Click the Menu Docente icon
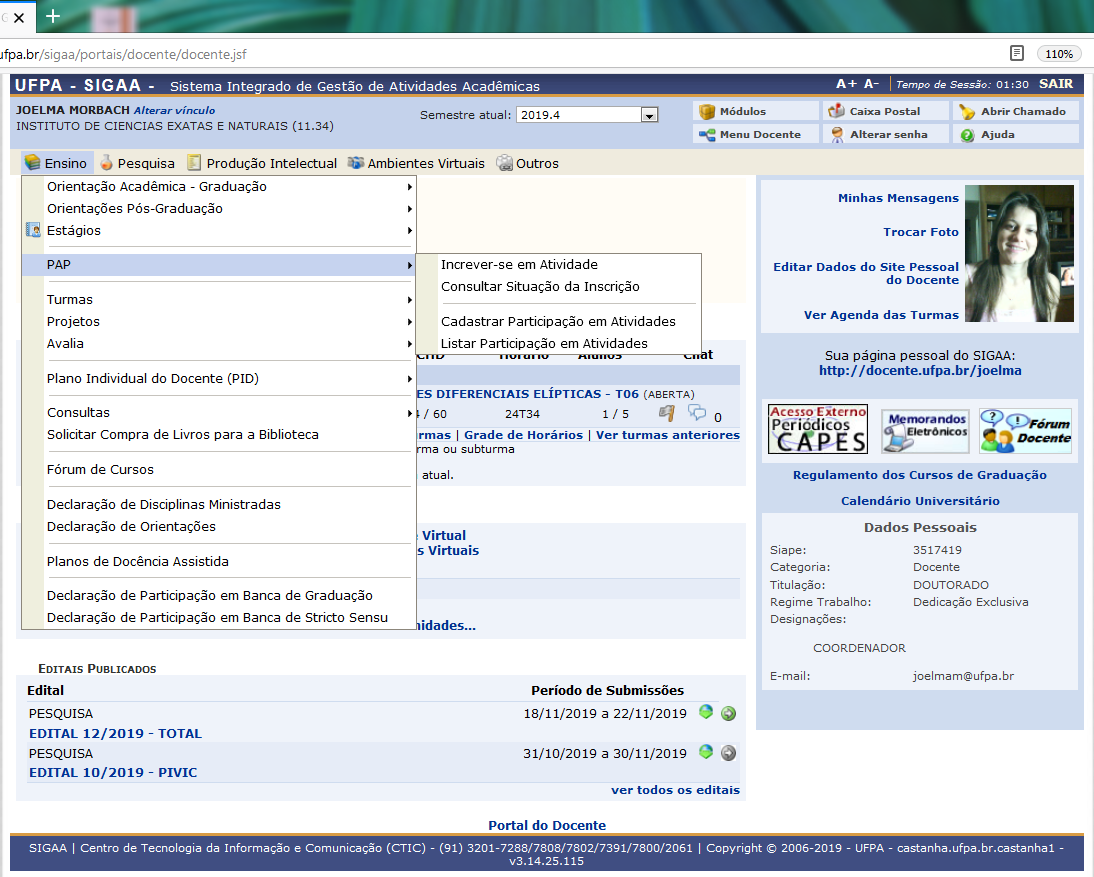Viewport: 1094px width, 877px height. click(x=707, y=135)
